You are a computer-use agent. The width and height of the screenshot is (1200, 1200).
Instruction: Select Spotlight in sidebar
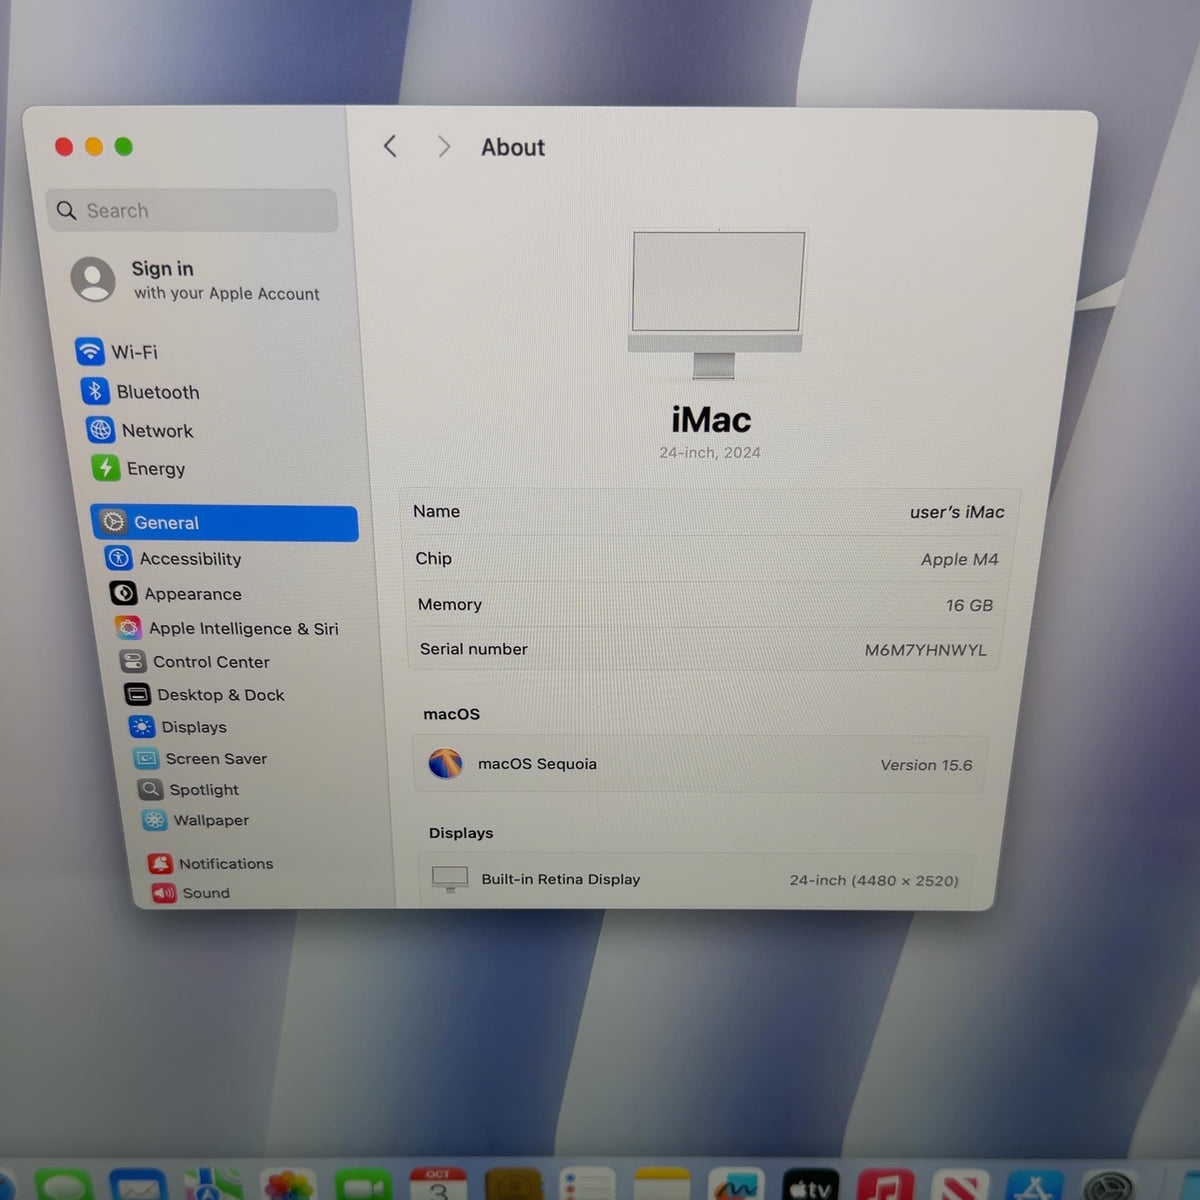tap(189, 790)
